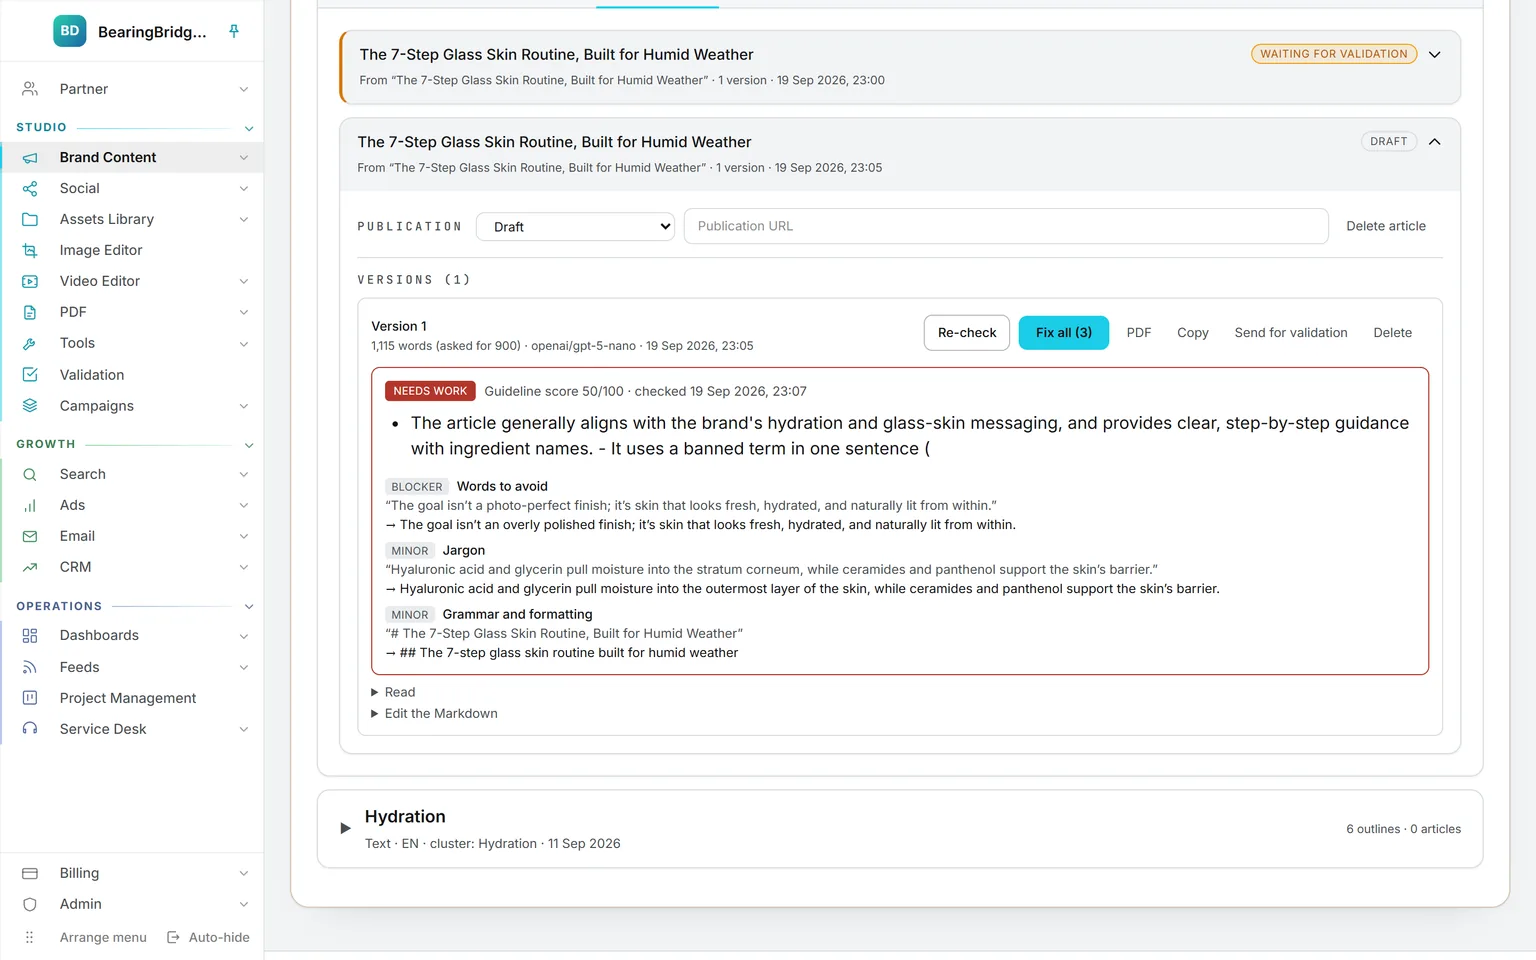Click Send for validation
This screenshot has width=1536, height=960.
(x=1291, y=333)
